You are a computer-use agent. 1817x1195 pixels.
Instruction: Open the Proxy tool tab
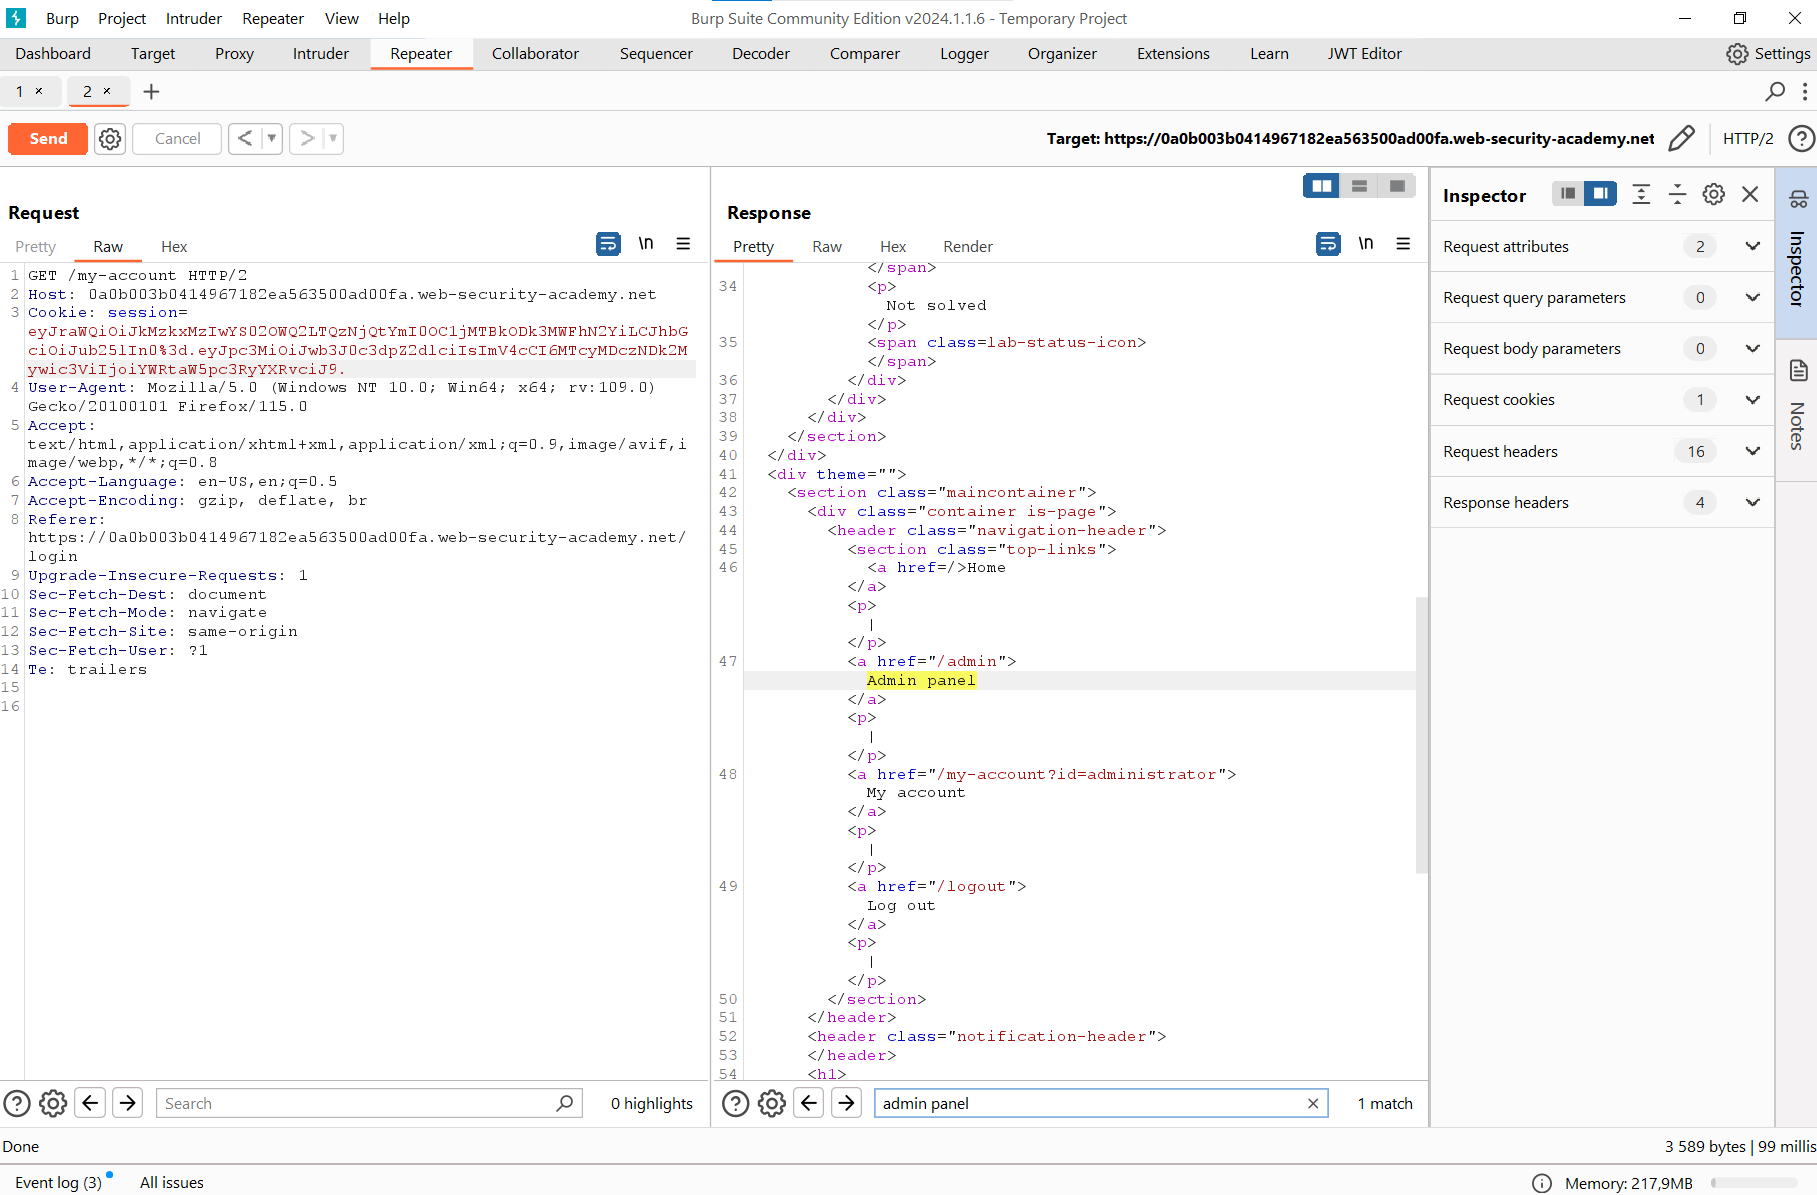234,54
